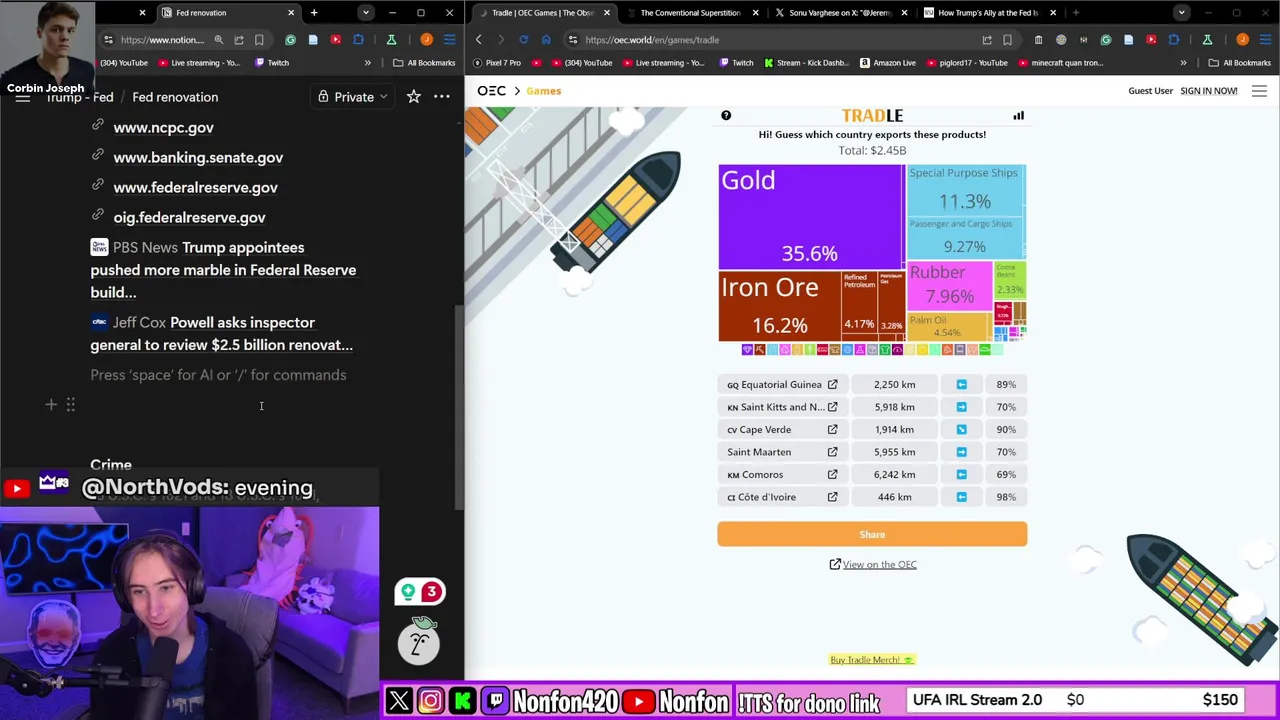Click the OEC logo in site header

pos(491,91)
